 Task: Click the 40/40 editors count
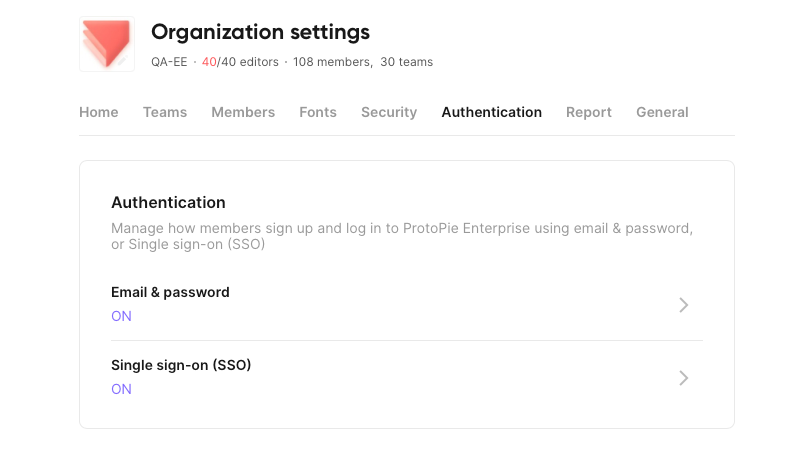[240, 62]
